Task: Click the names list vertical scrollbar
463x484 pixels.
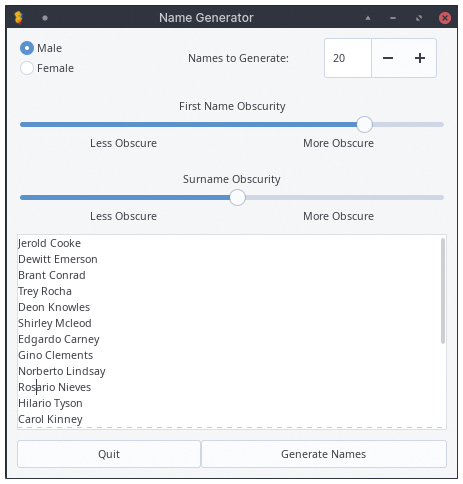Action: [443, 291]
